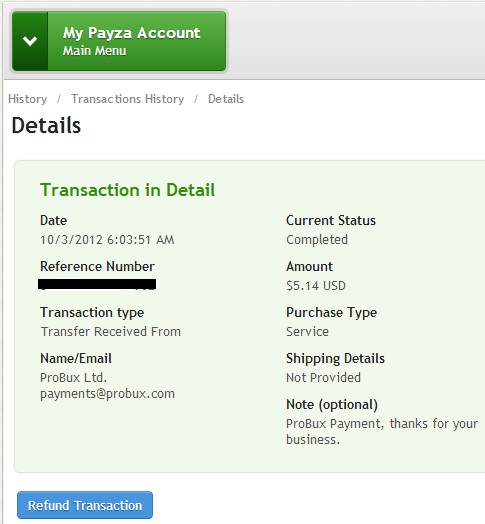
Task: Select the Transaction in Detail heading
Action: coord(127,190)
